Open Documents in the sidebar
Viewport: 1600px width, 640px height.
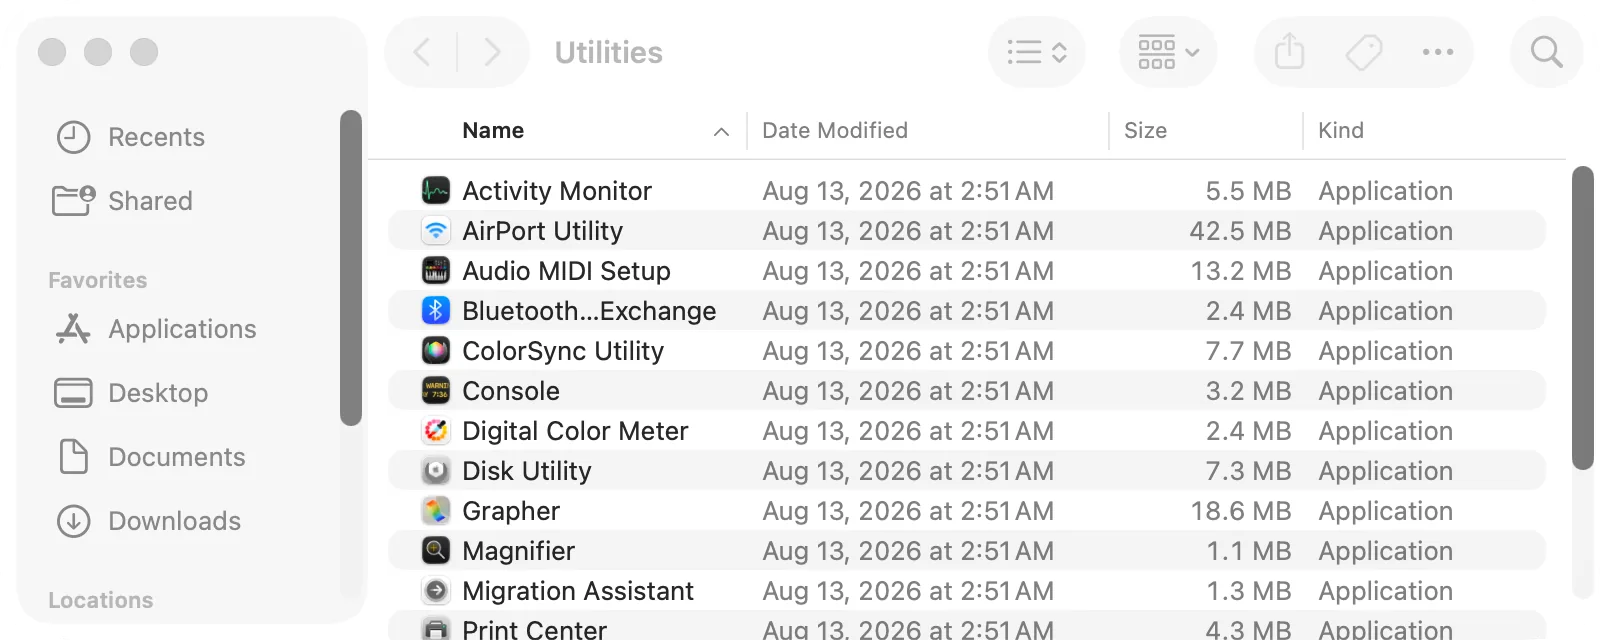(x=177, y=457)
